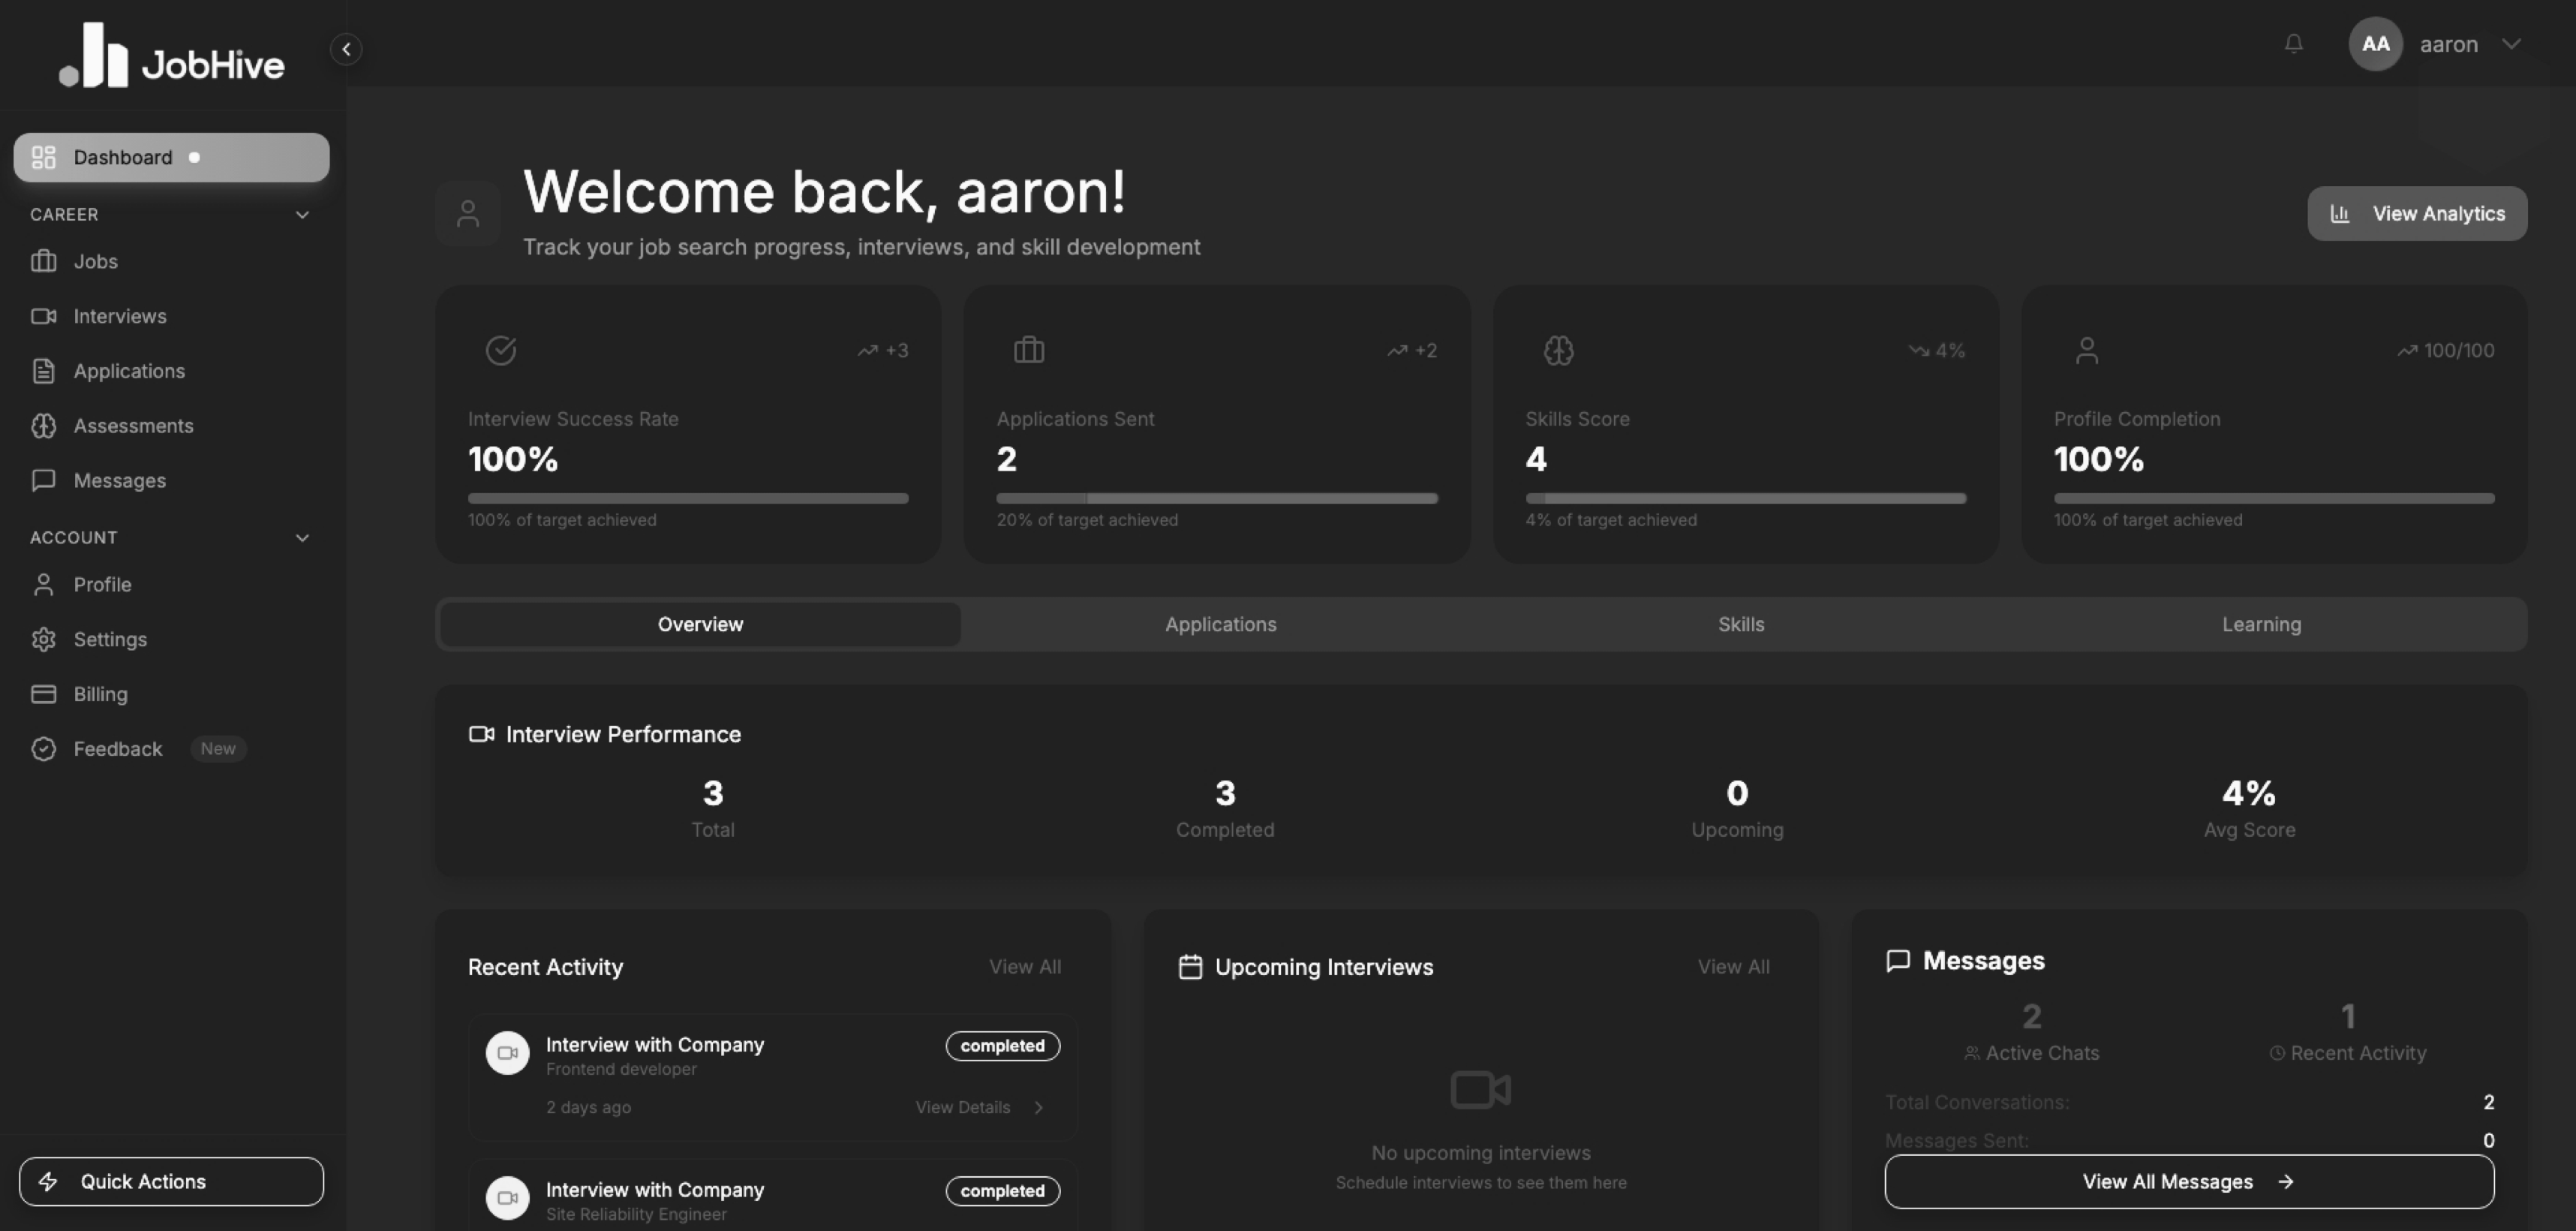The height and width of the screenshot is (1231, 2576).
Task: Open Billing via card icon
Action: click(x=44, y=693)
